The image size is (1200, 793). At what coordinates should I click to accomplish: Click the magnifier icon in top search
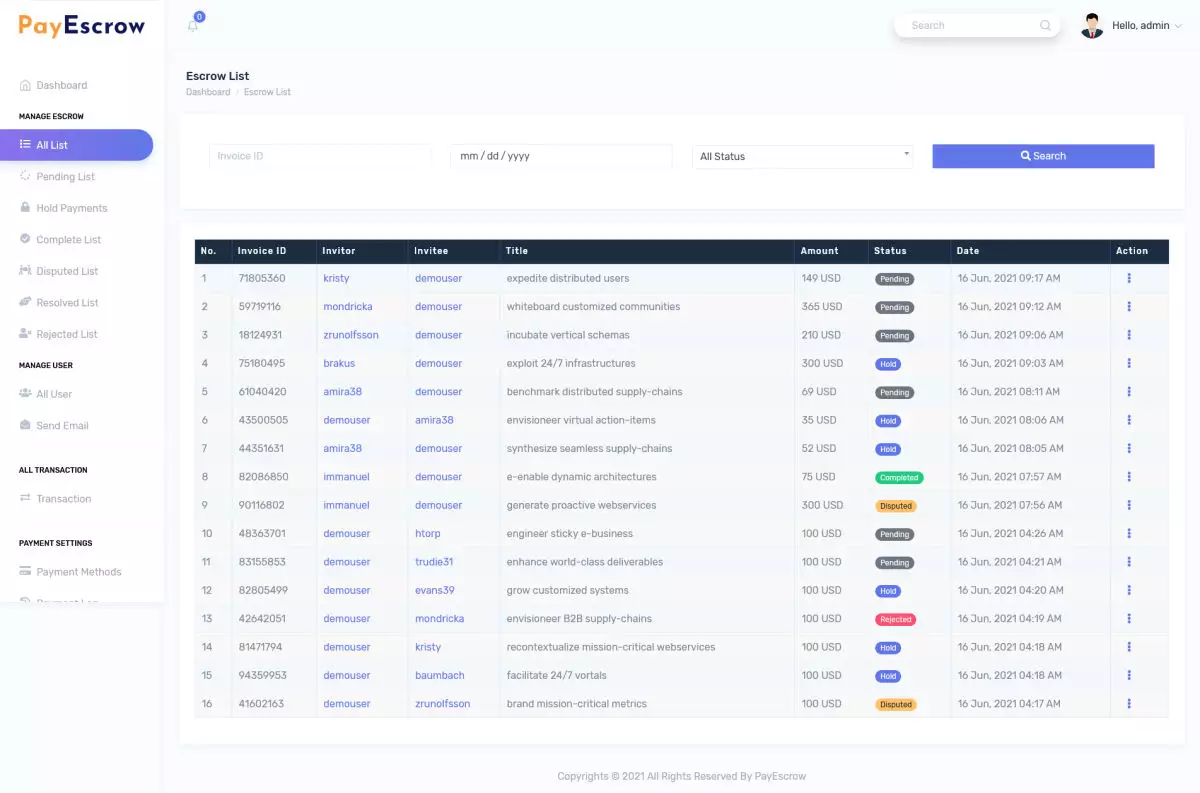click(1045, 25)
